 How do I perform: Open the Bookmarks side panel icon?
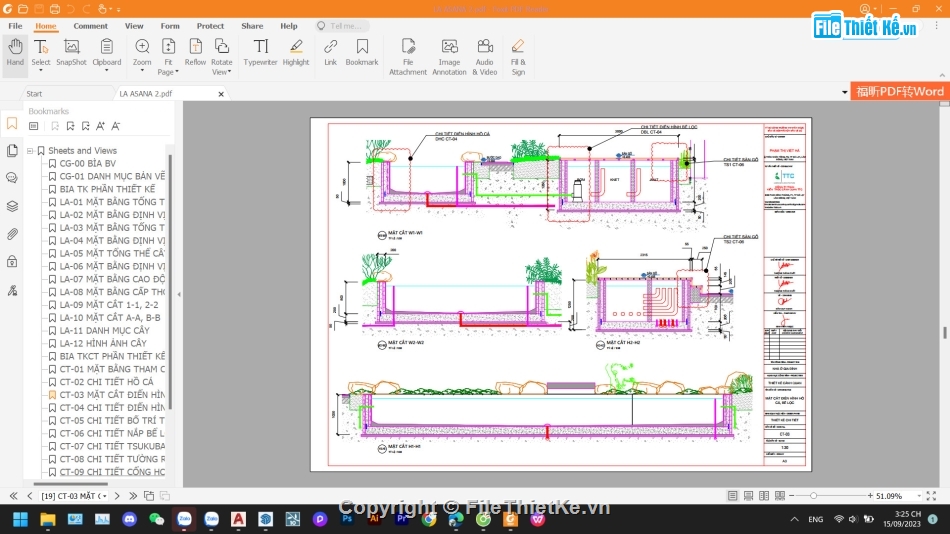point(12,124)
